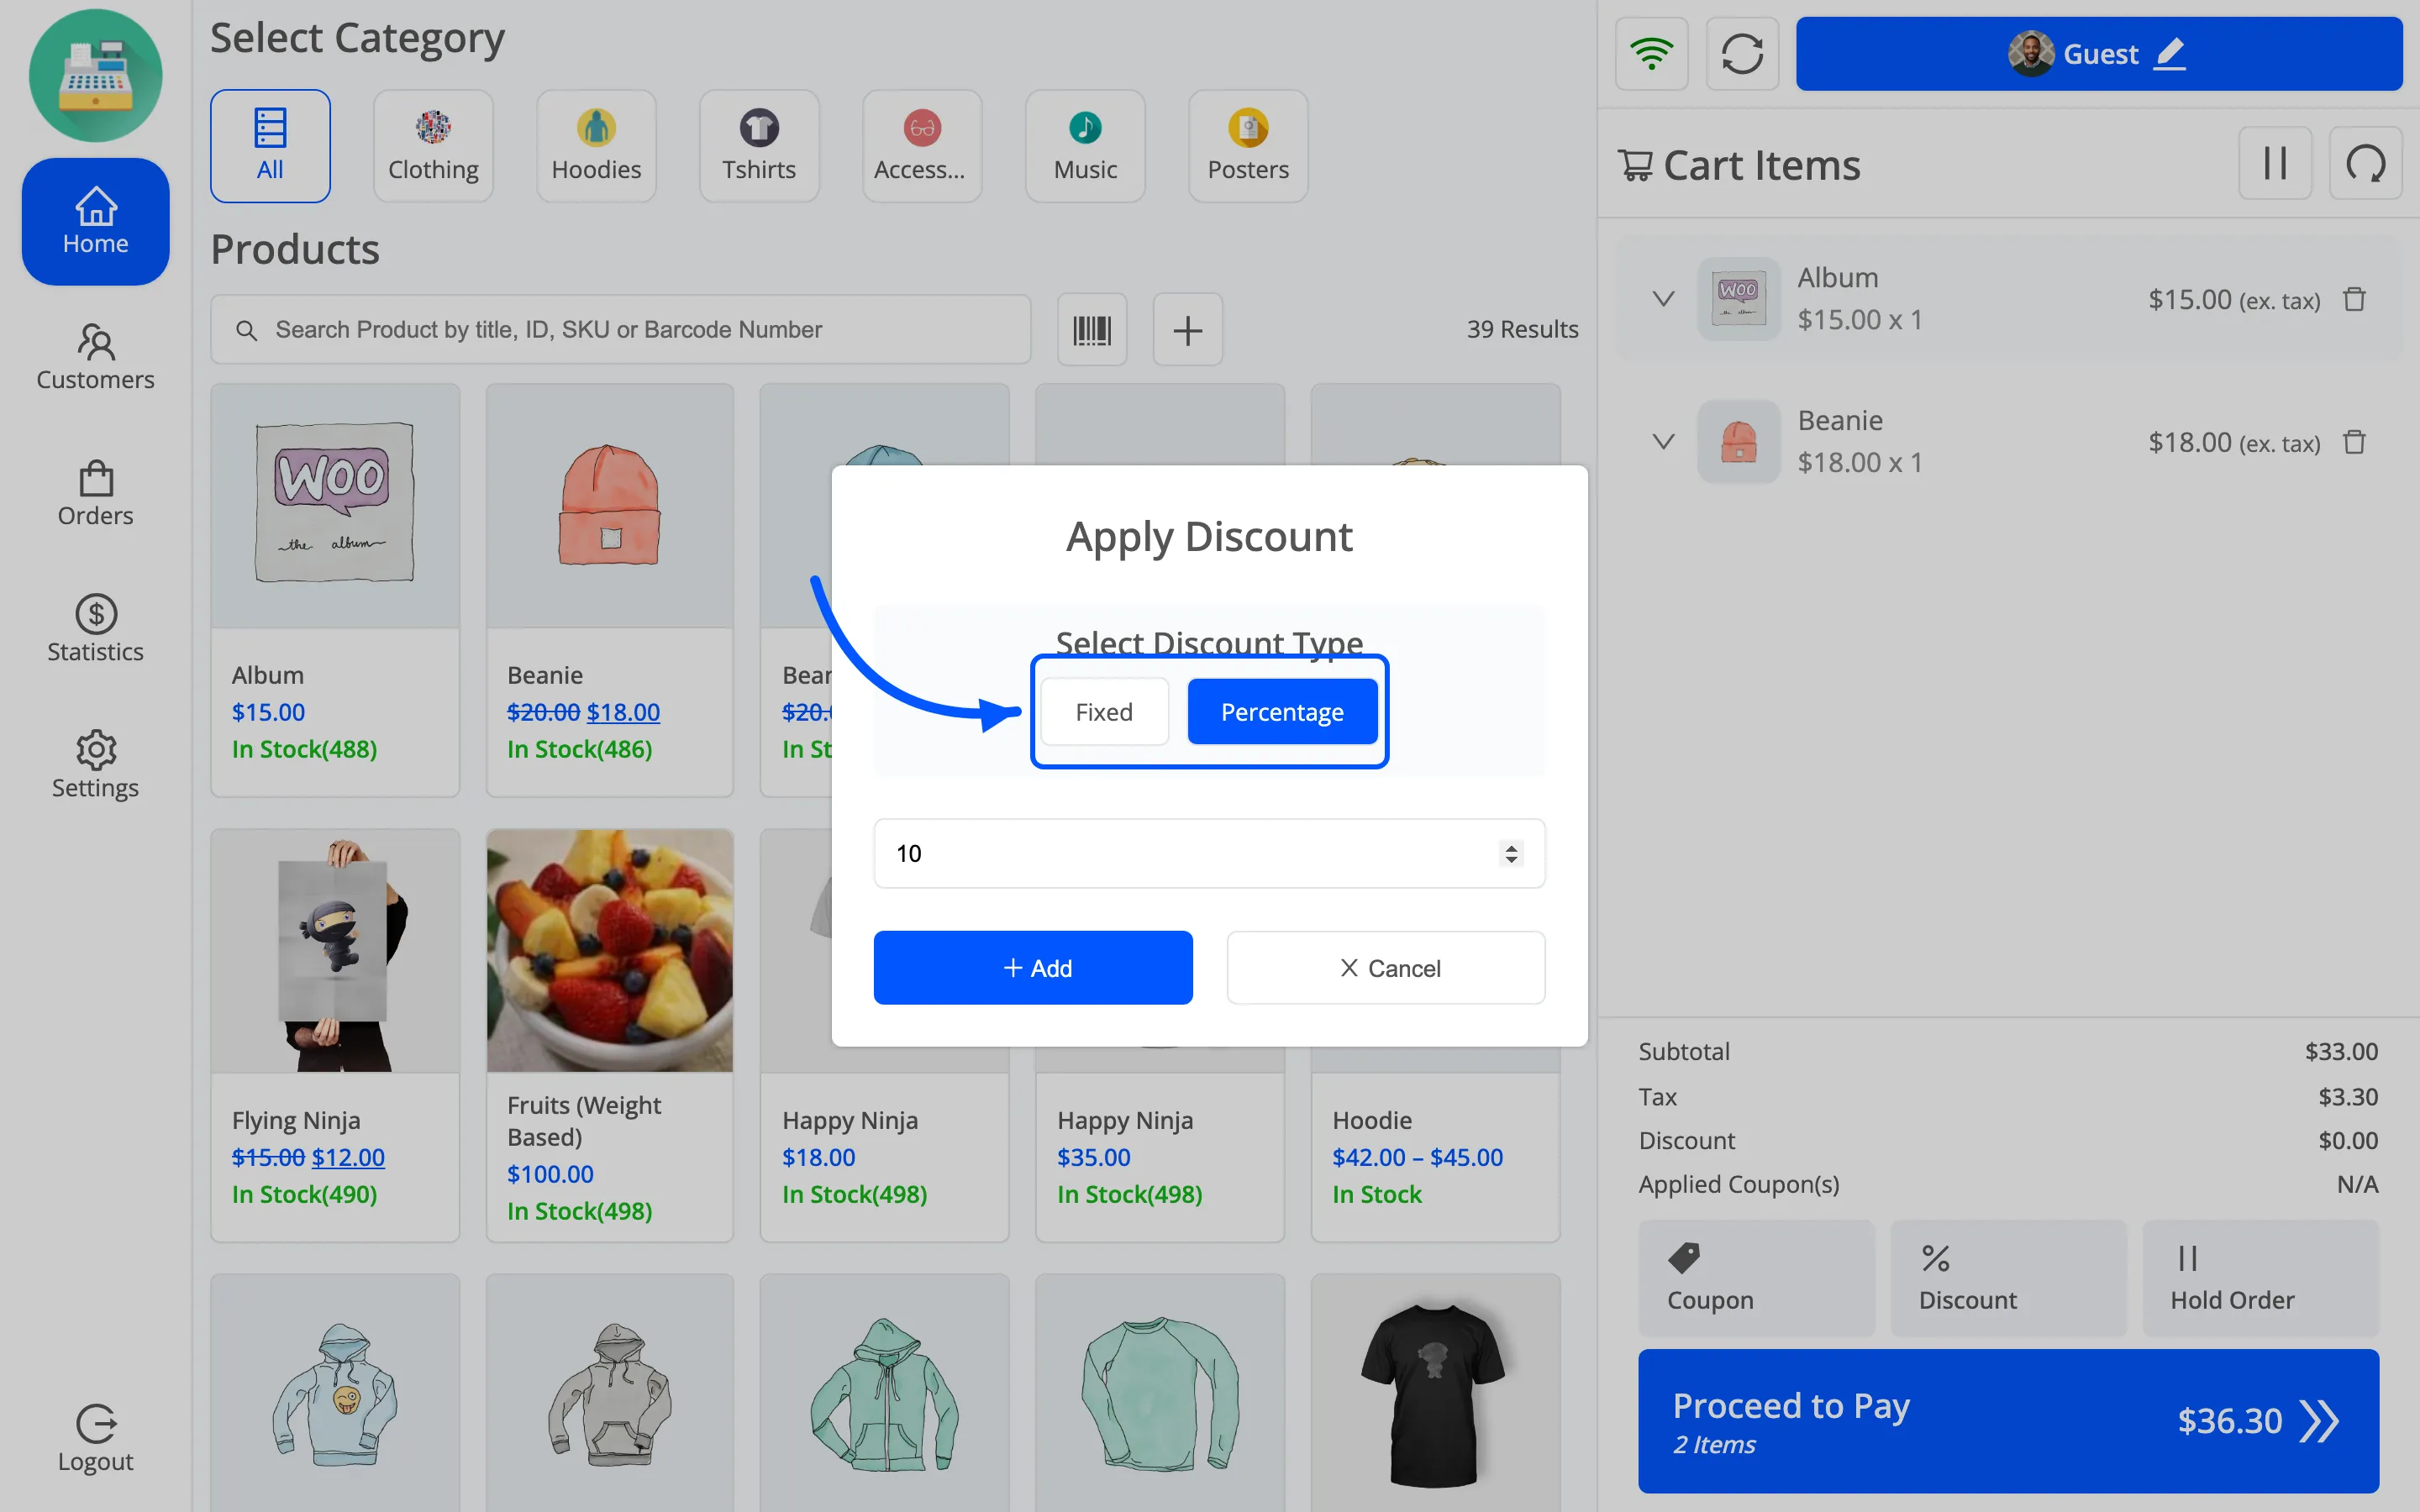Open the Customers section
This screenshot has height=1512, width=2420.
tap(95, 357)
